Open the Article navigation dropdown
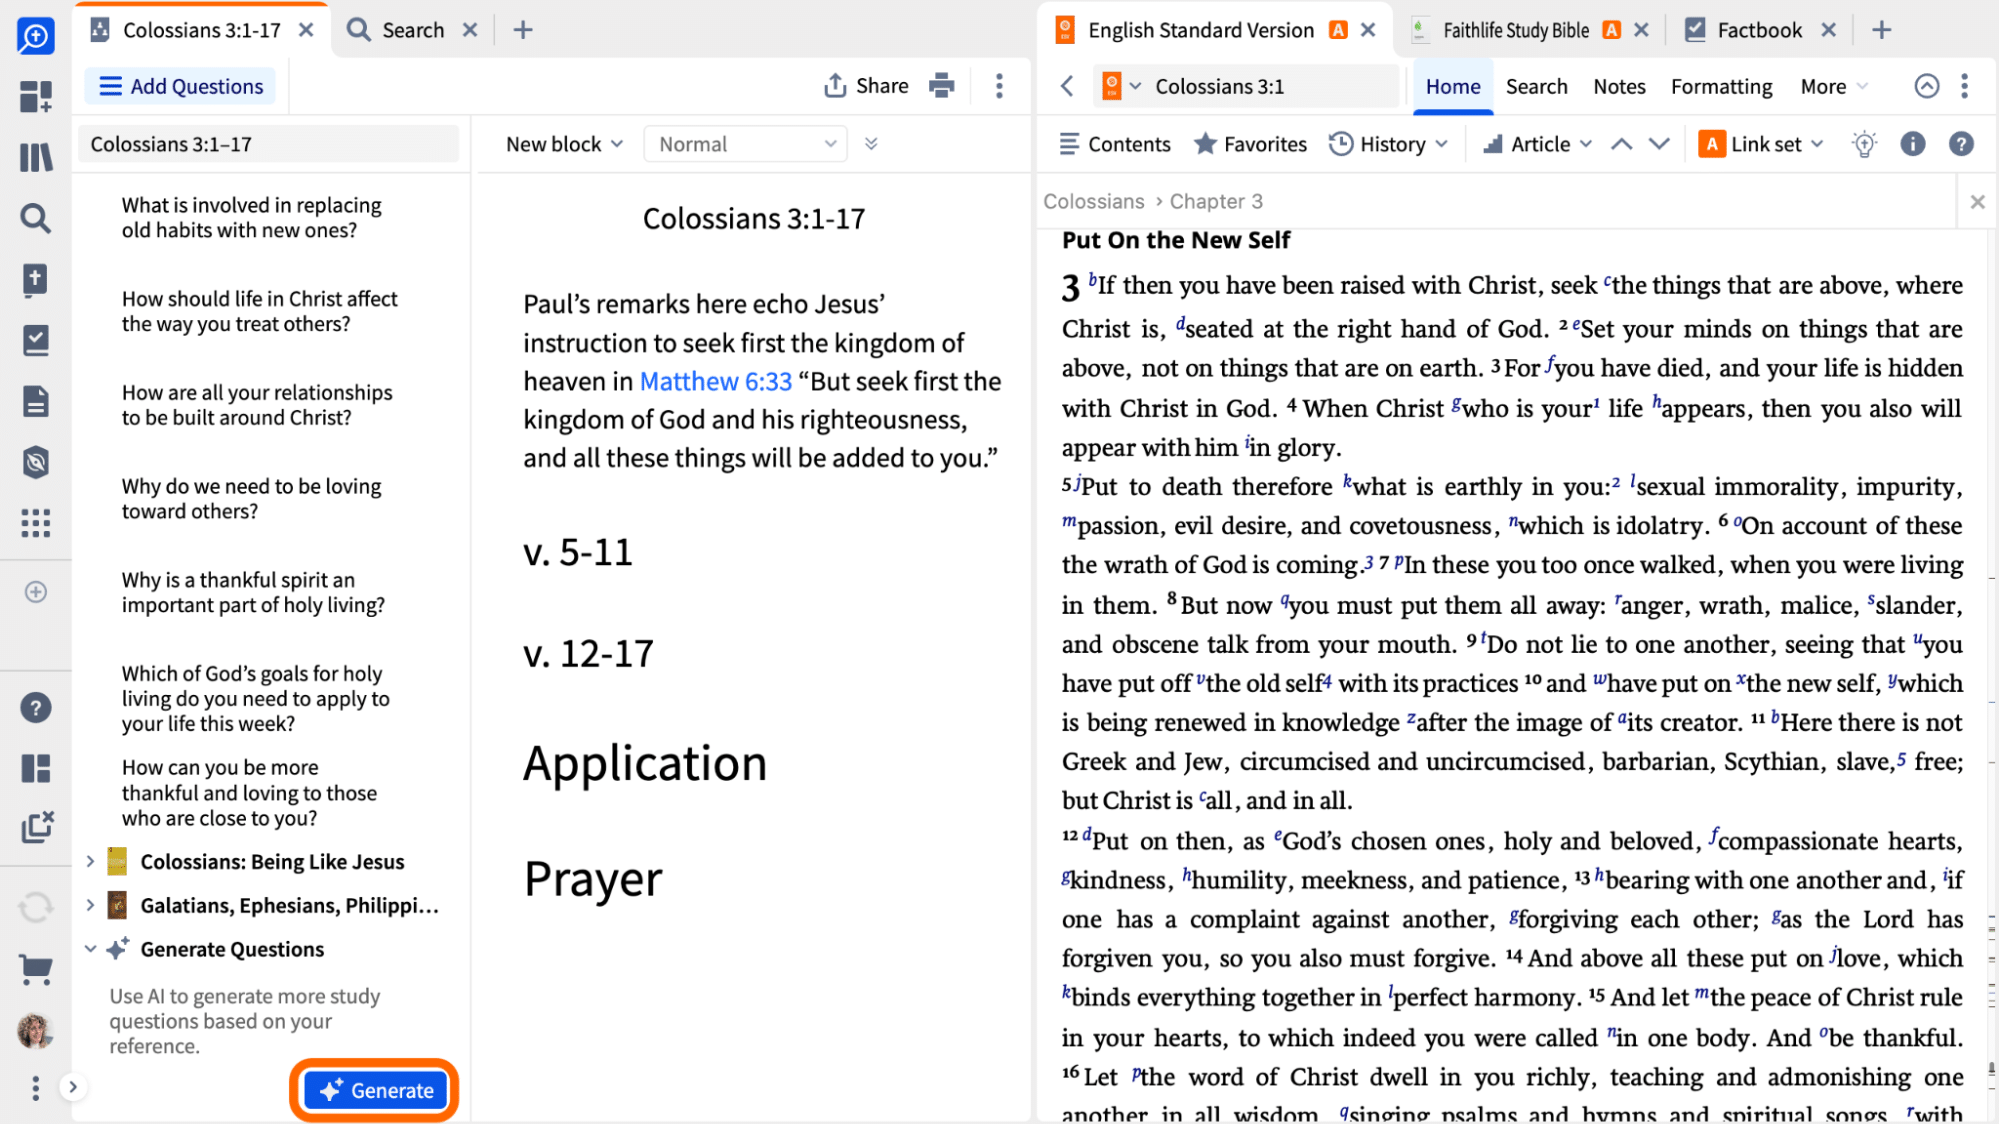The height and width of the screenshot is (1125, 1999). (1537, 144)
